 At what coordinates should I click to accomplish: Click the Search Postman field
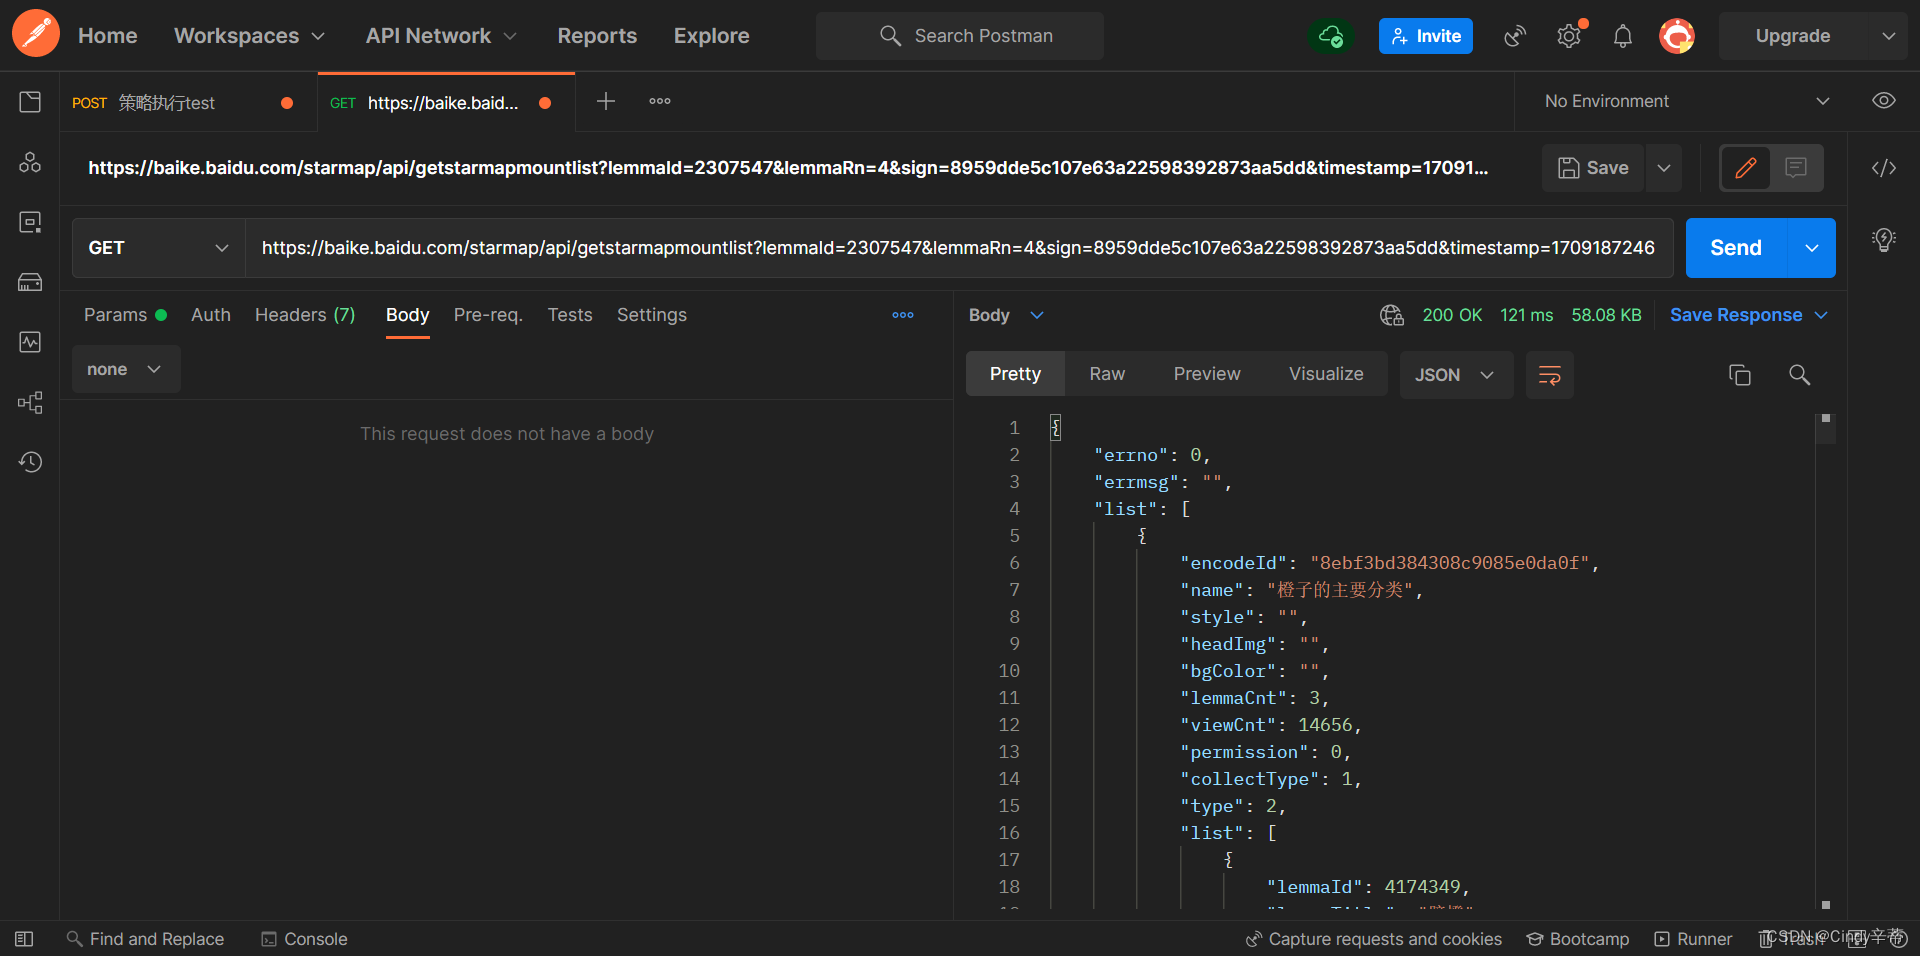[x=960, y=36]
